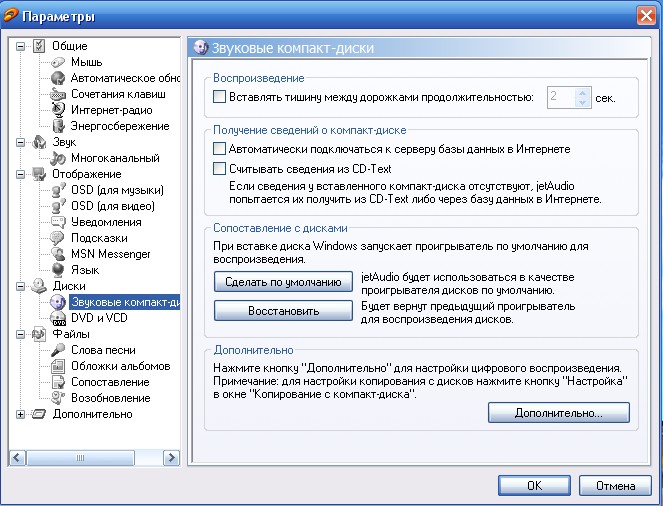
Task: Toggle automatic connection to Internet database server
Action: coord(220,149)
